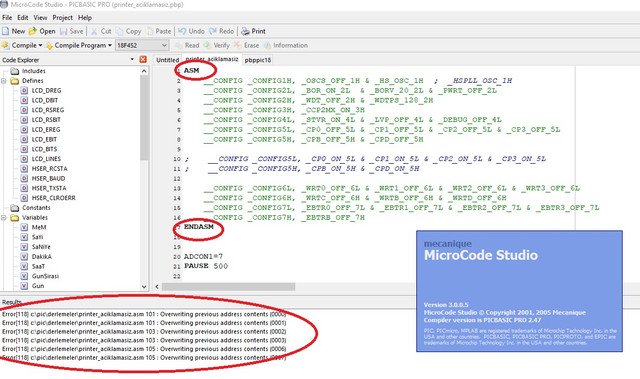The width and height of the screenshot is (640, 379).
Task: Select HSER_CLROERR in the Defines list
Action: (x=53, y=198)
